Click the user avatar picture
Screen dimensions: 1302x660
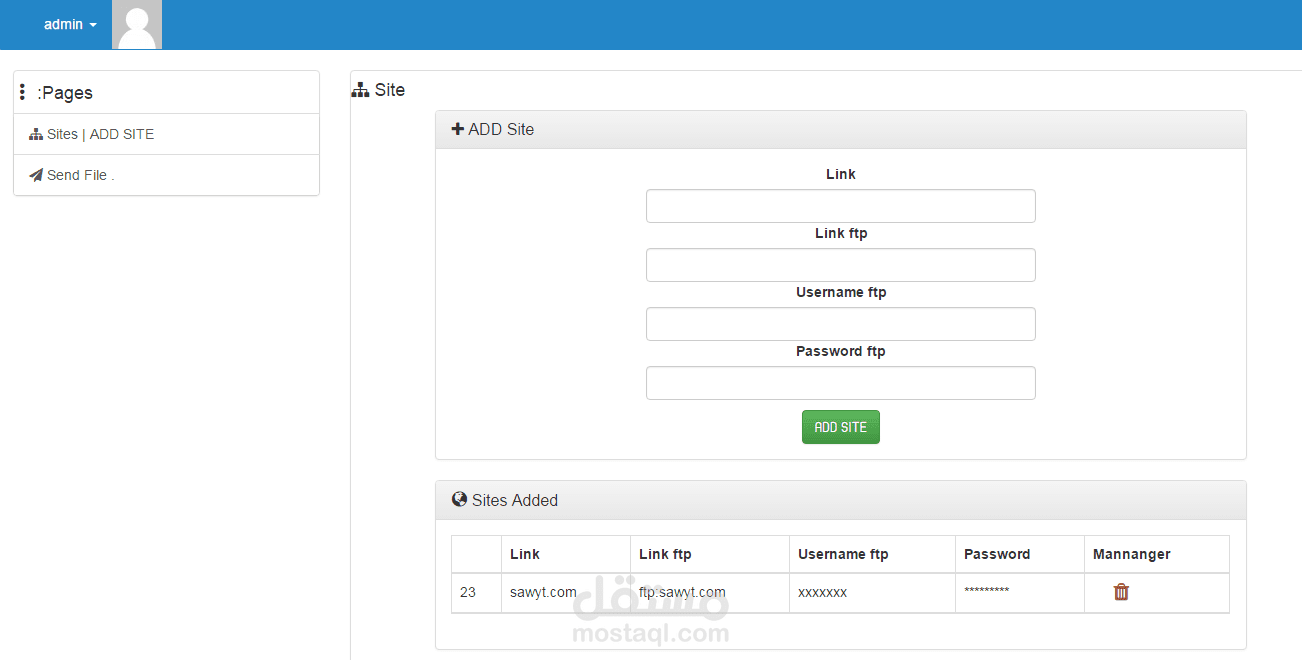(x=137, y=25)
